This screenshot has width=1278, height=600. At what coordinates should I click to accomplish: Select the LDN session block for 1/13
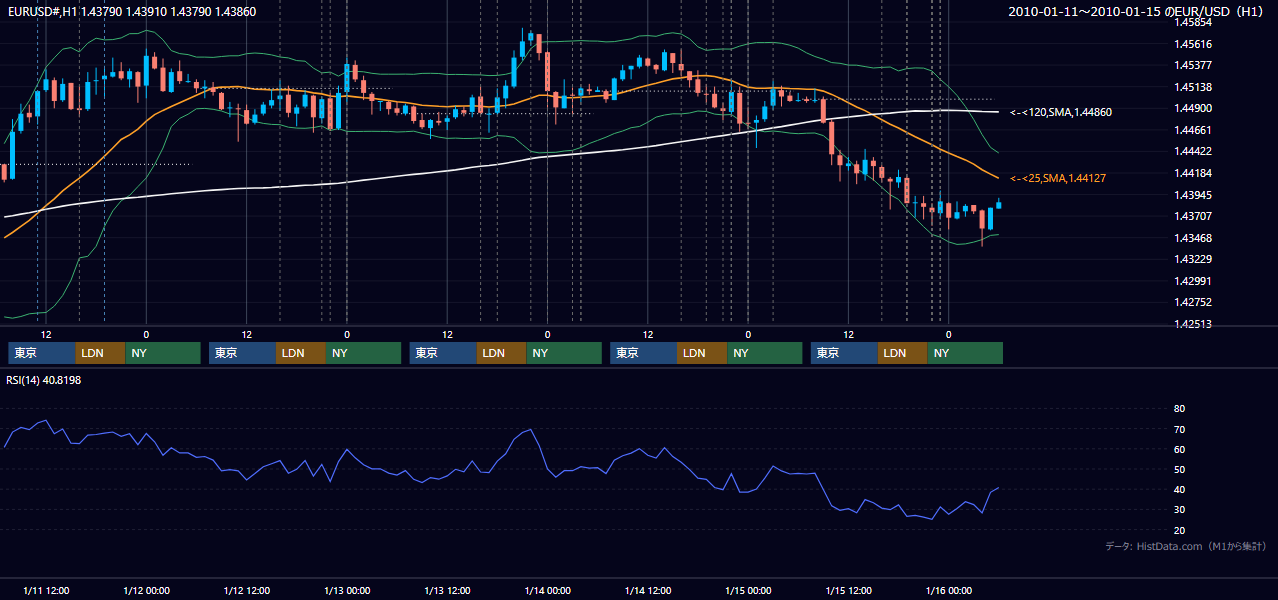(x=502, y=353)
